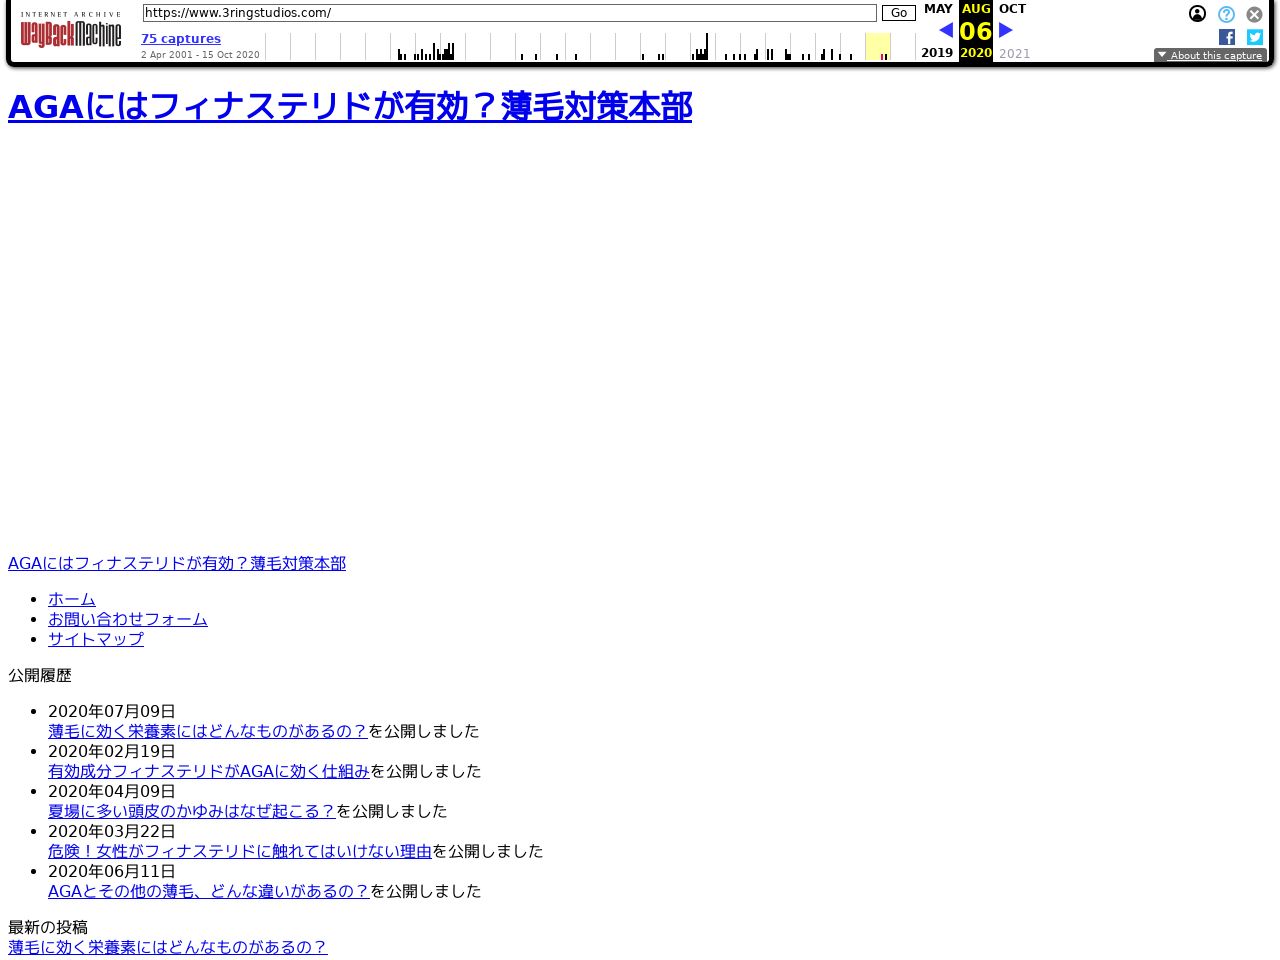Select the highlighted 2020 timeline year
Screen dimensions: 1280x960
pos(877,46)
